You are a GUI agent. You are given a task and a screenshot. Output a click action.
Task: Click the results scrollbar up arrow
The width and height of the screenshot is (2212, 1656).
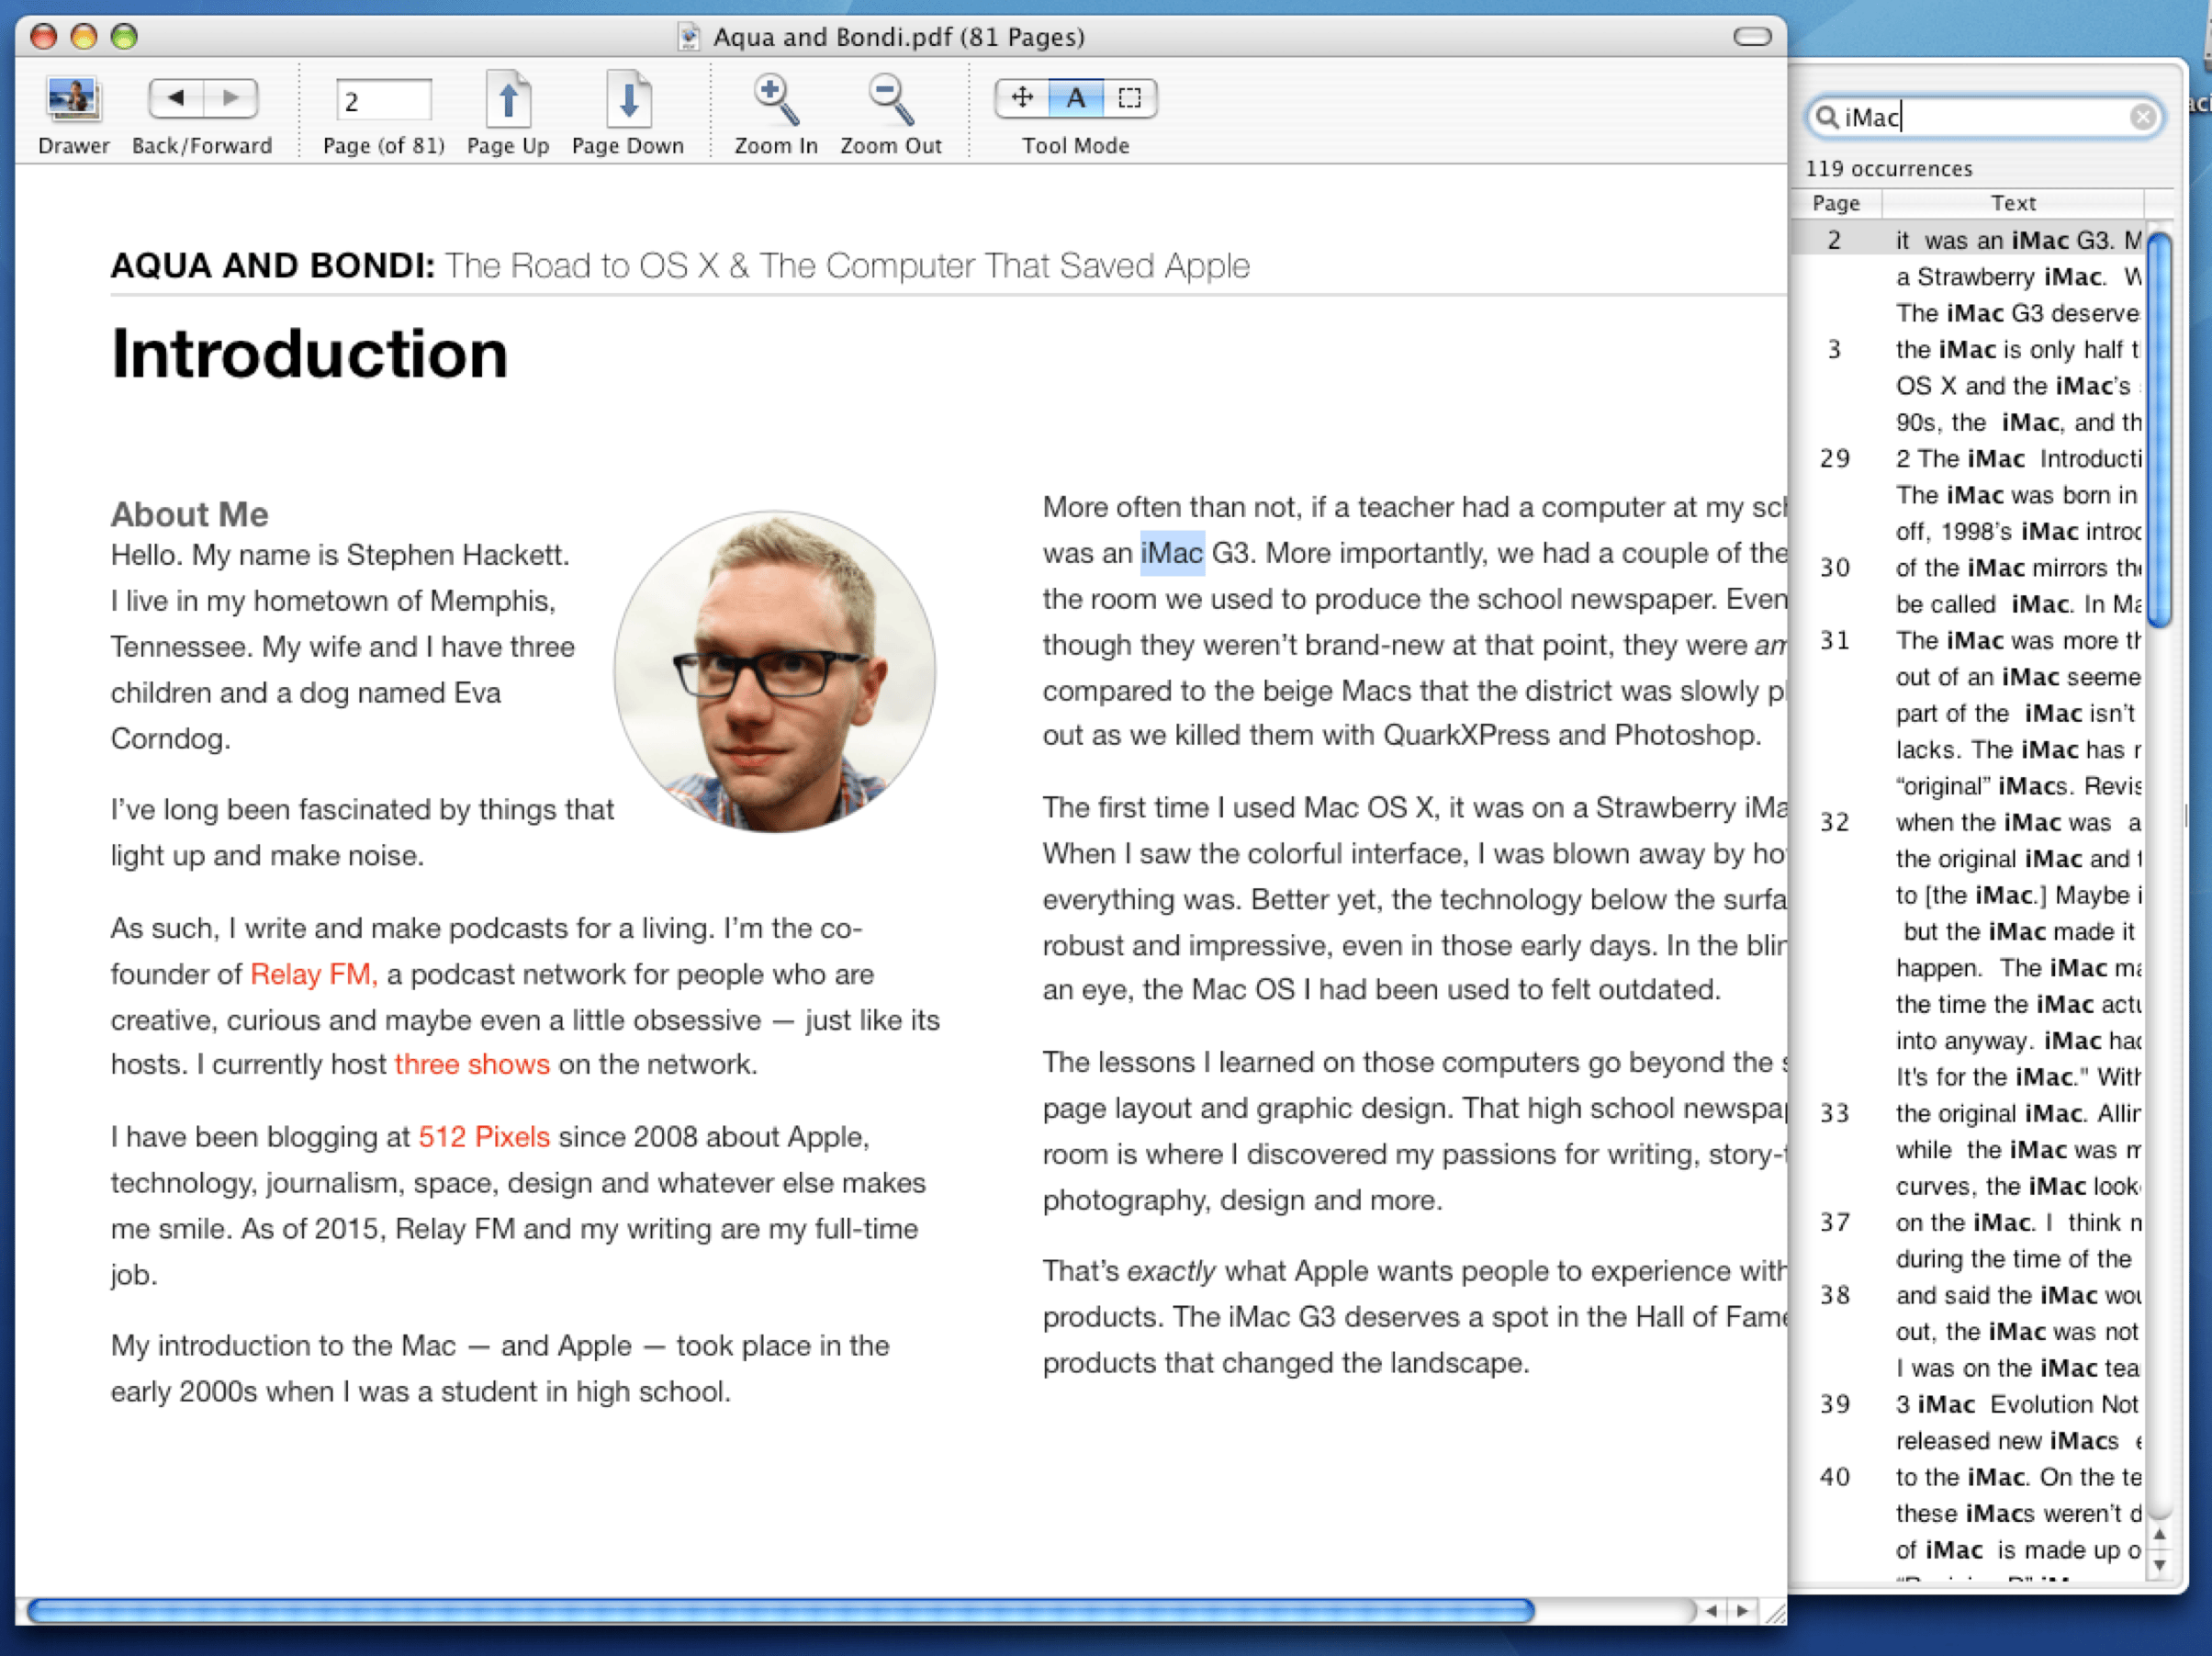[x=2159, y=1535]
